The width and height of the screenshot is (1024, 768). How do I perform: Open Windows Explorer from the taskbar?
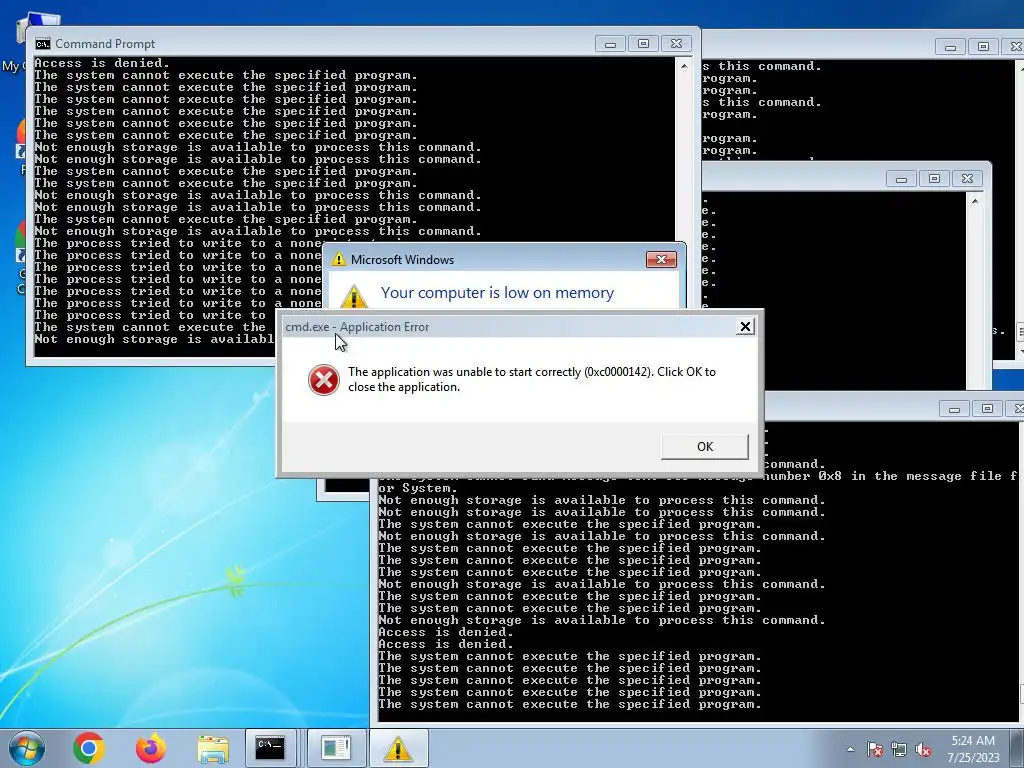tap(213, 749)
